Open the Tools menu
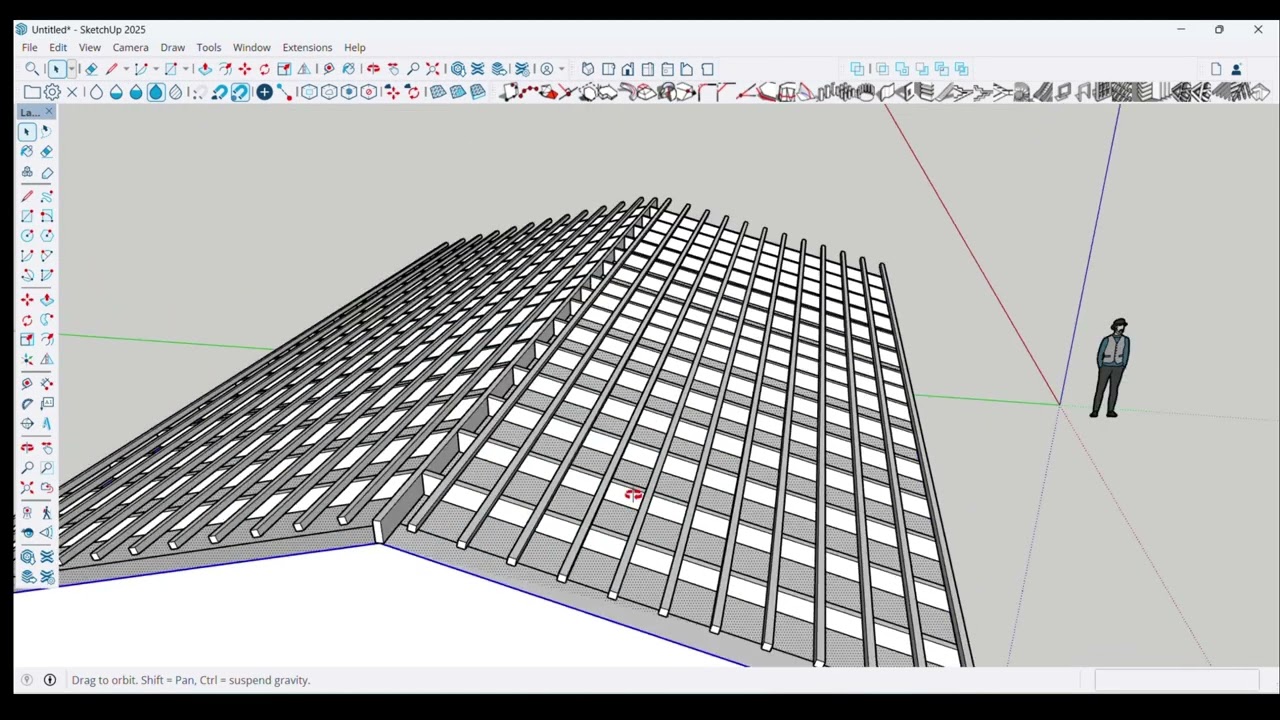The height and width of the screenshot is (720, 1280). (209, 47)
